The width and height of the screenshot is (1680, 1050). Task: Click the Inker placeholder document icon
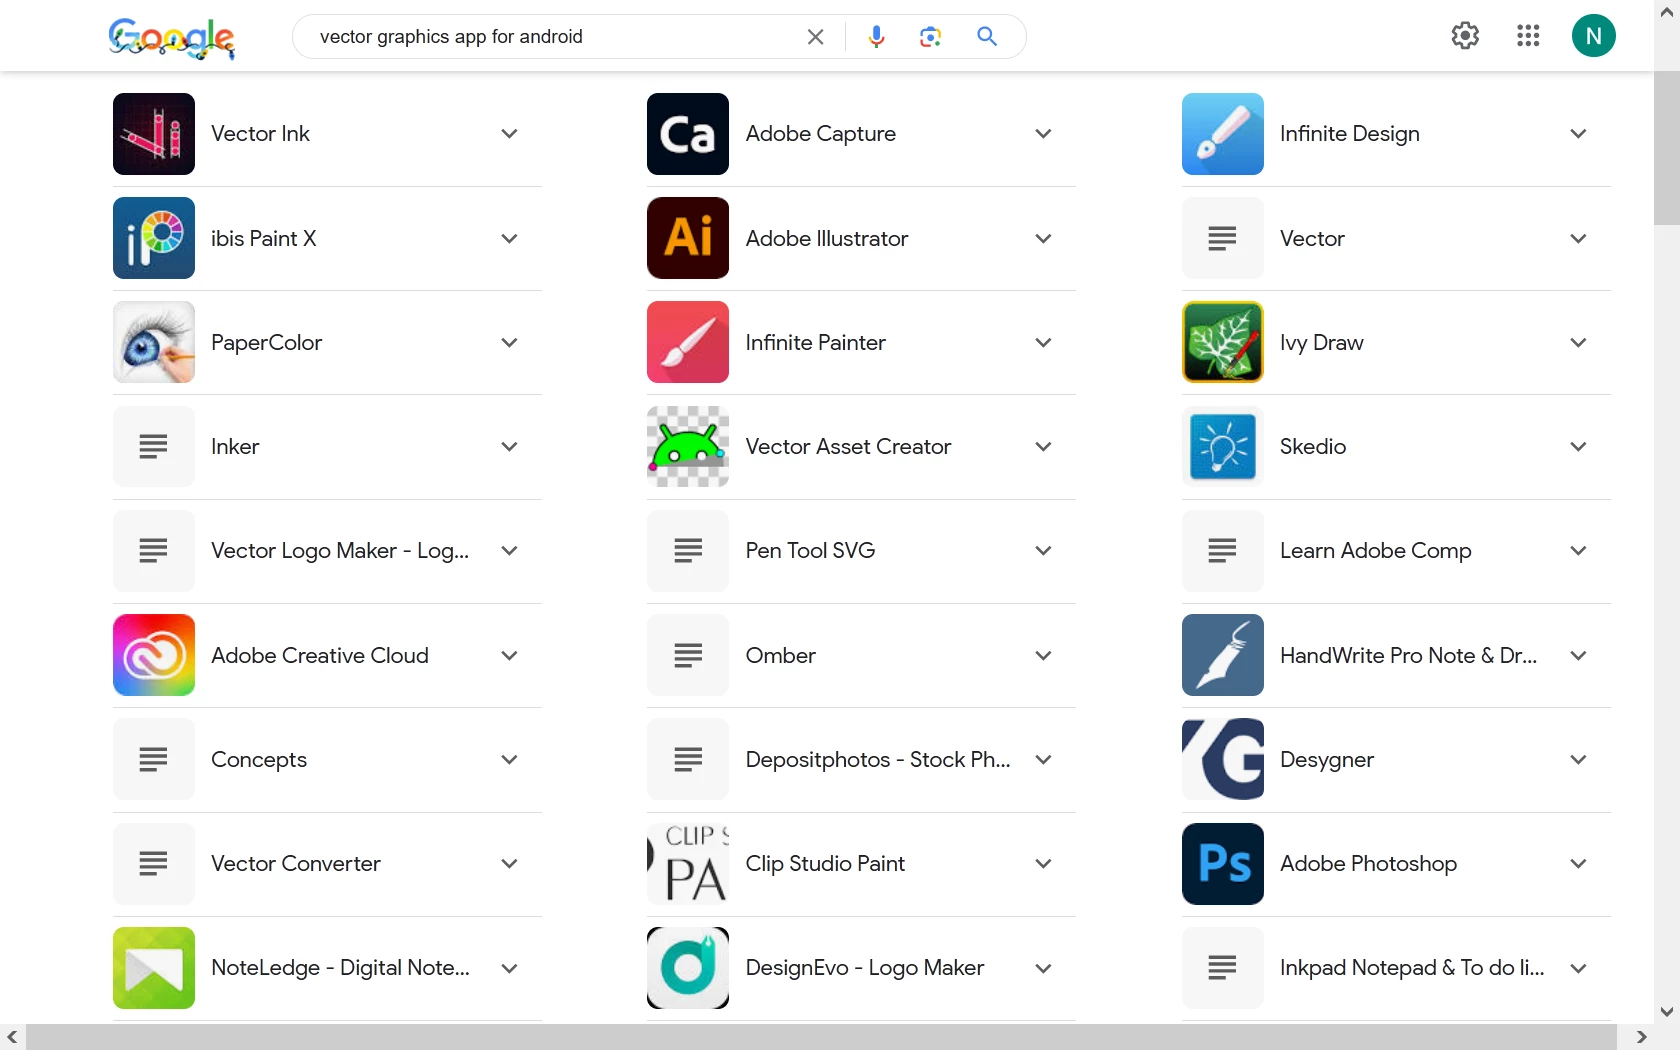click(153, 446)
